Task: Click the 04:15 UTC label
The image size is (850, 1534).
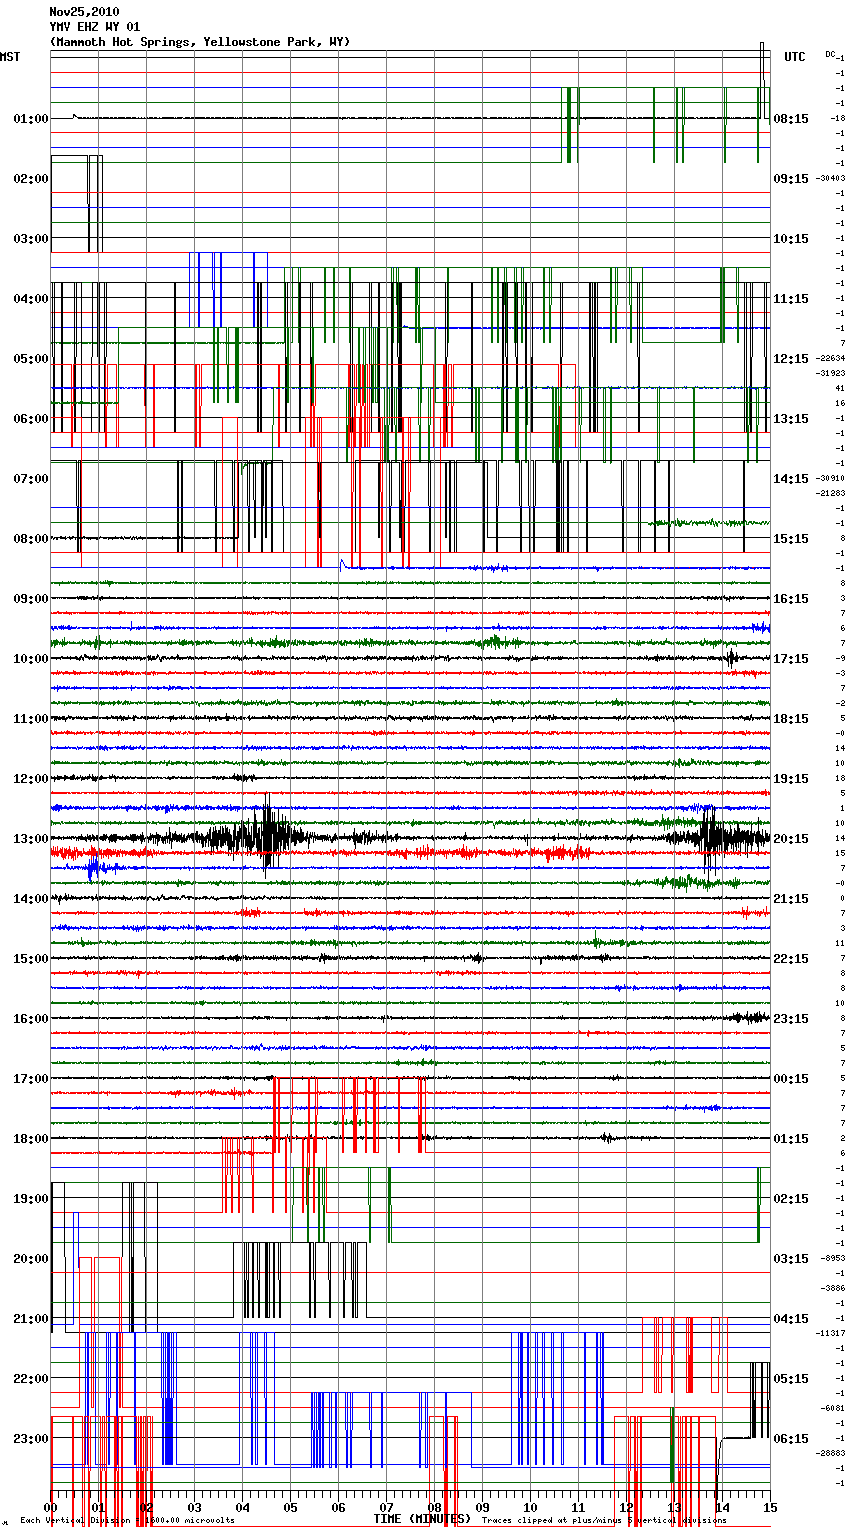Action: click(x=791, y=1319)
